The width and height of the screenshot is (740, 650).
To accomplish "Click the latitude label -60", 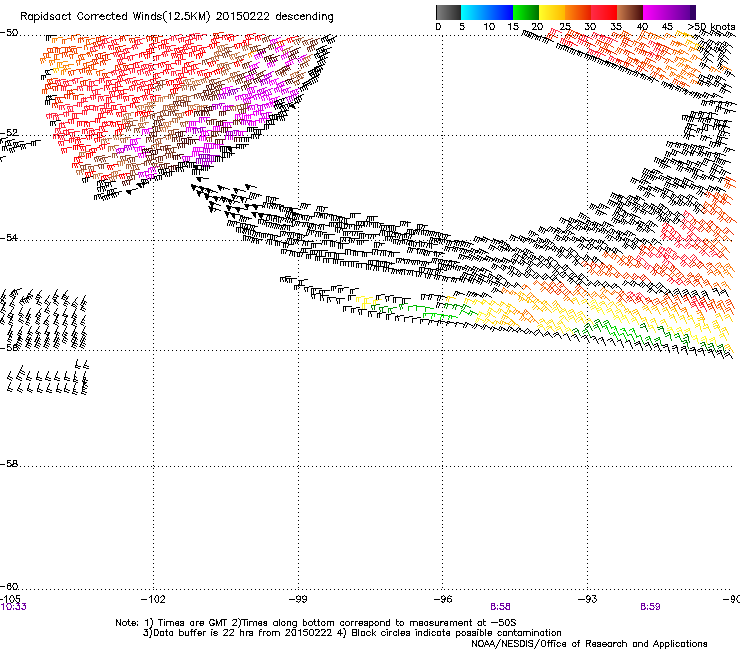I will pyautogui.click(x=9, y=586).
